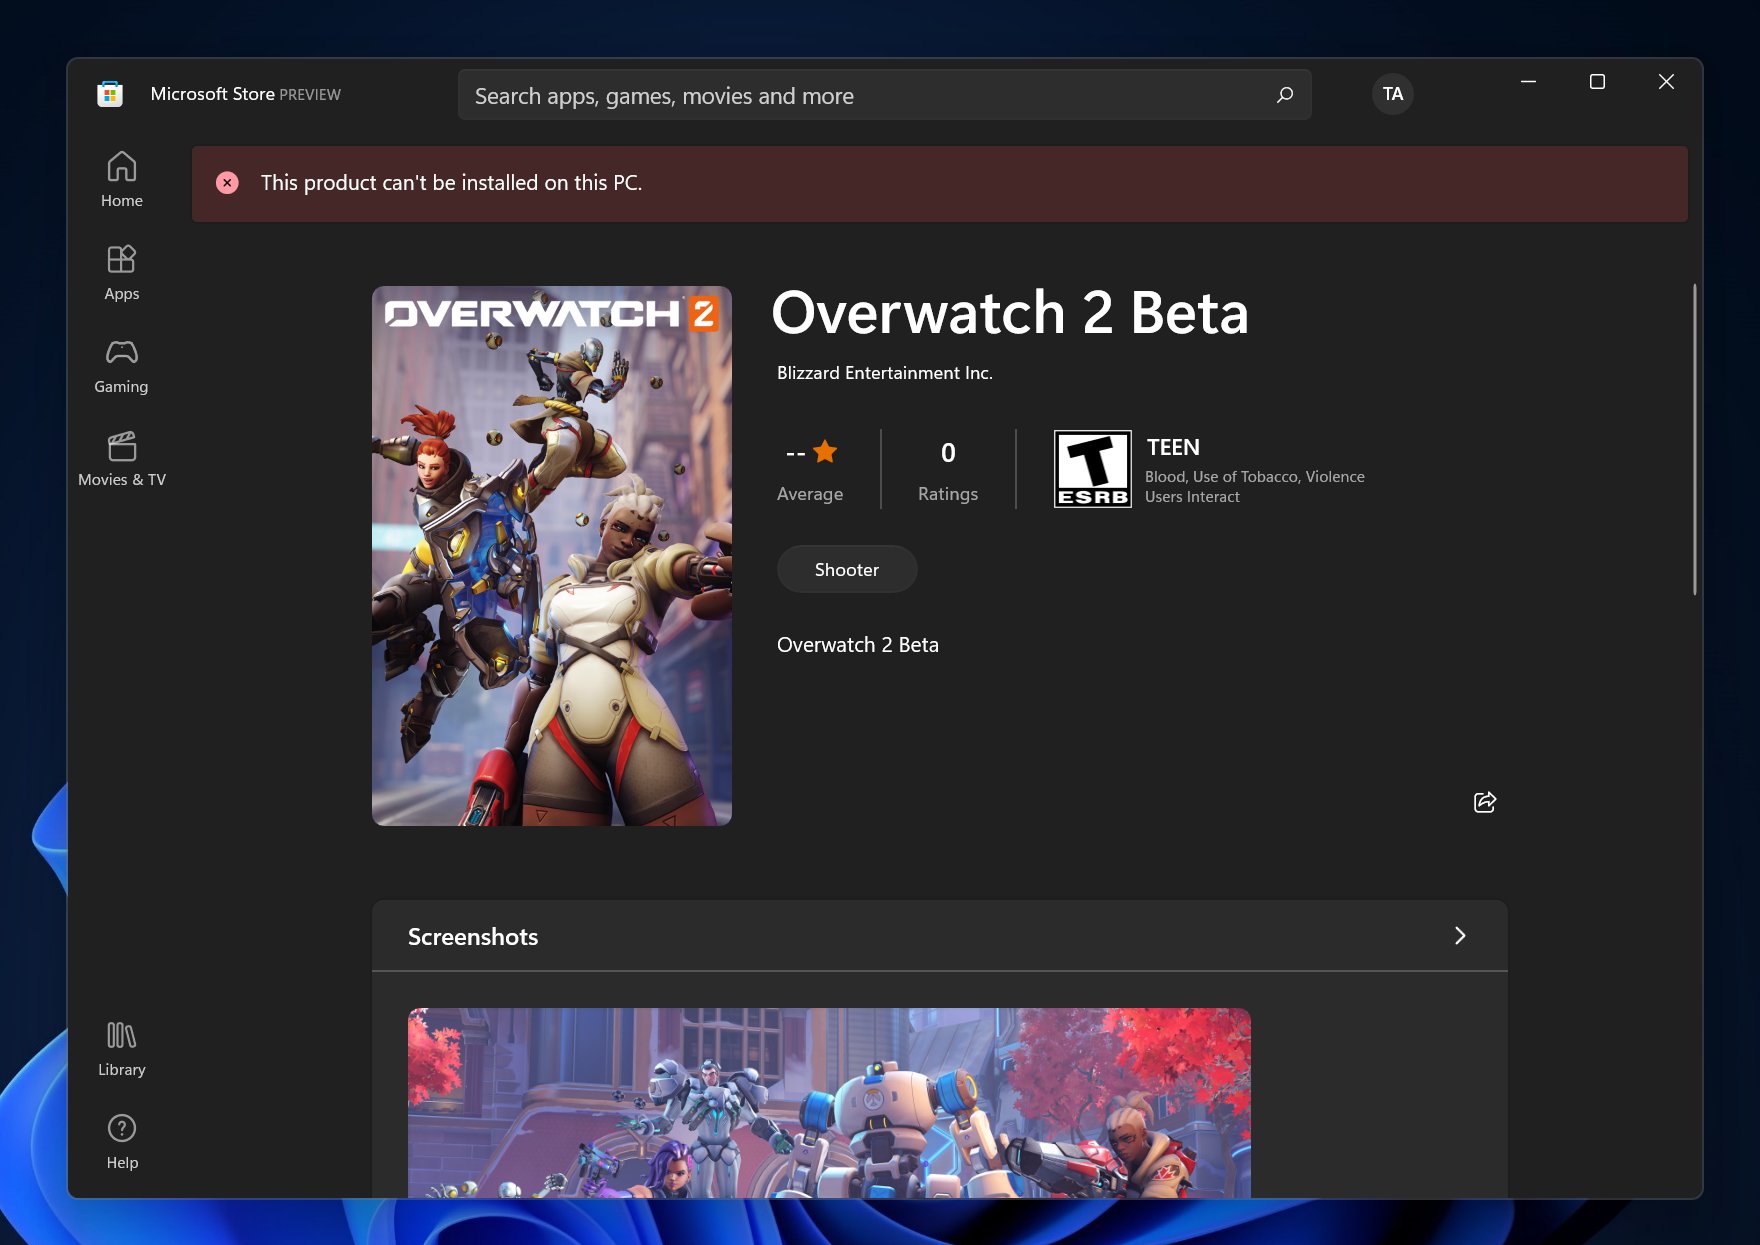Screen dimensions: 1760x1245
Task: Click the ESRB Teen rating badge
Action: click(1093, 469)
